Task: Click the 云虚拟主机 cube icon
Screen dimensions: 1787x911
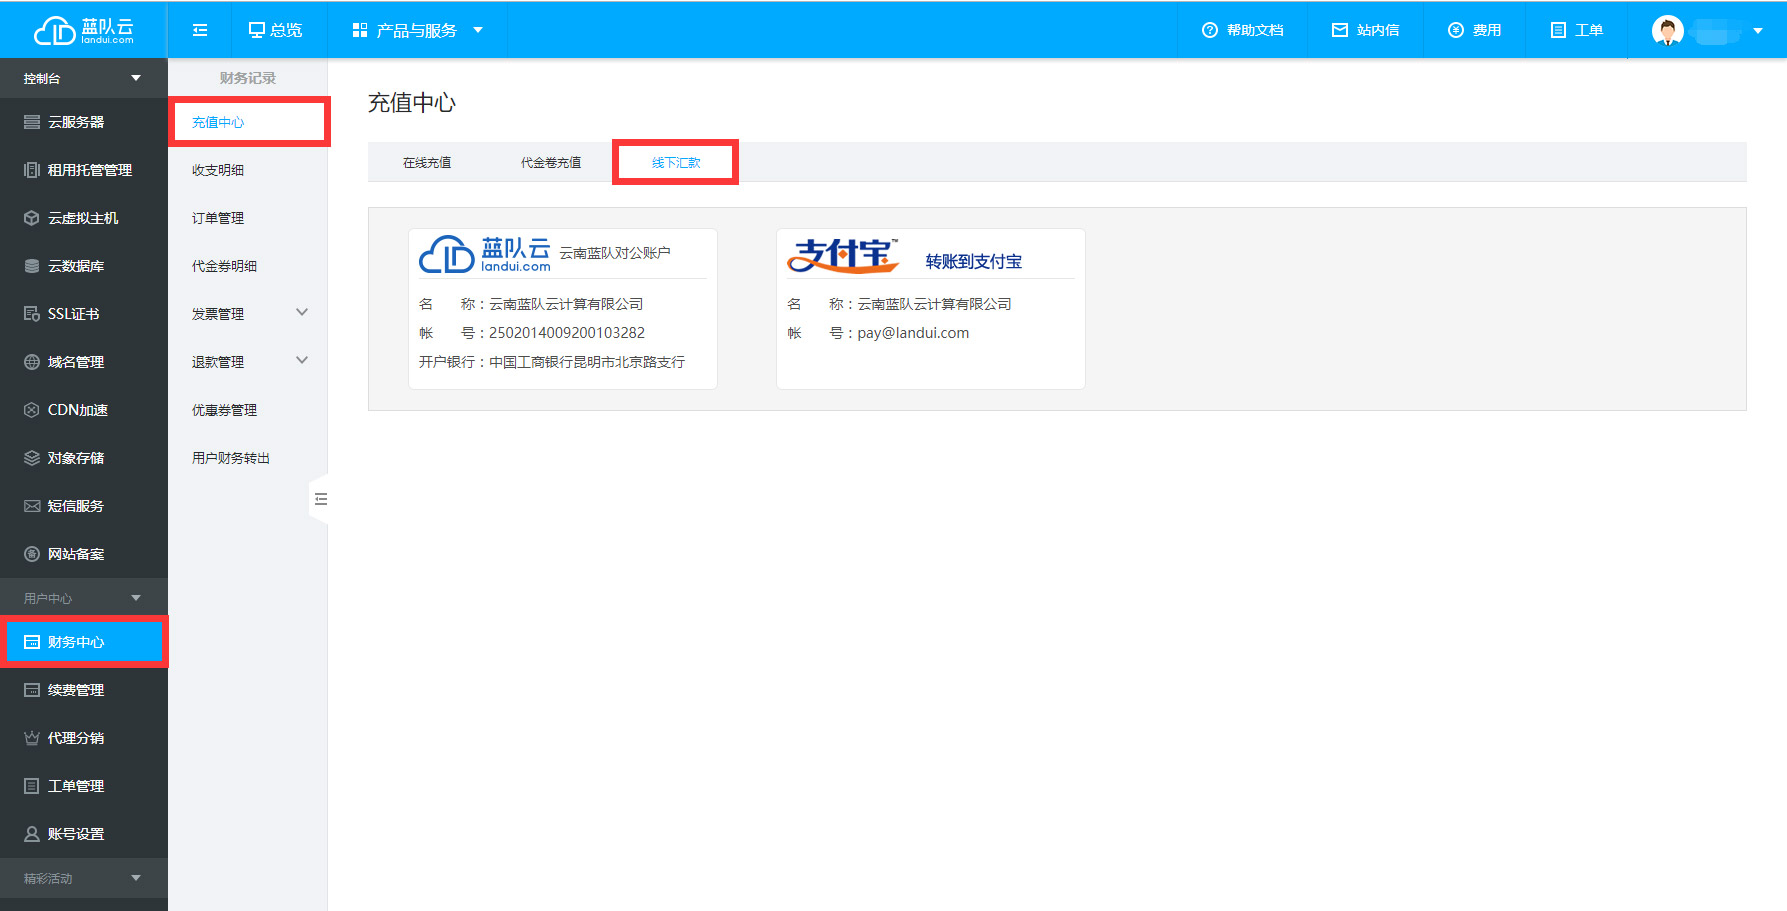Action: (32, 218)
